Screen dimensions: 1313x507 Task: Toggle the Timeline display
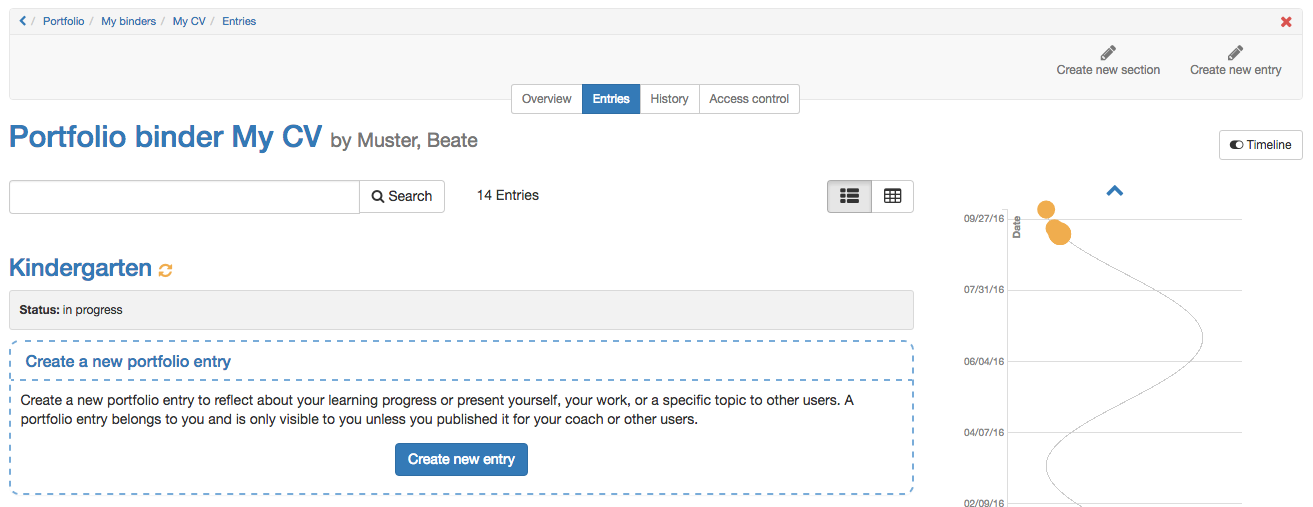[x=1260, y=145]
